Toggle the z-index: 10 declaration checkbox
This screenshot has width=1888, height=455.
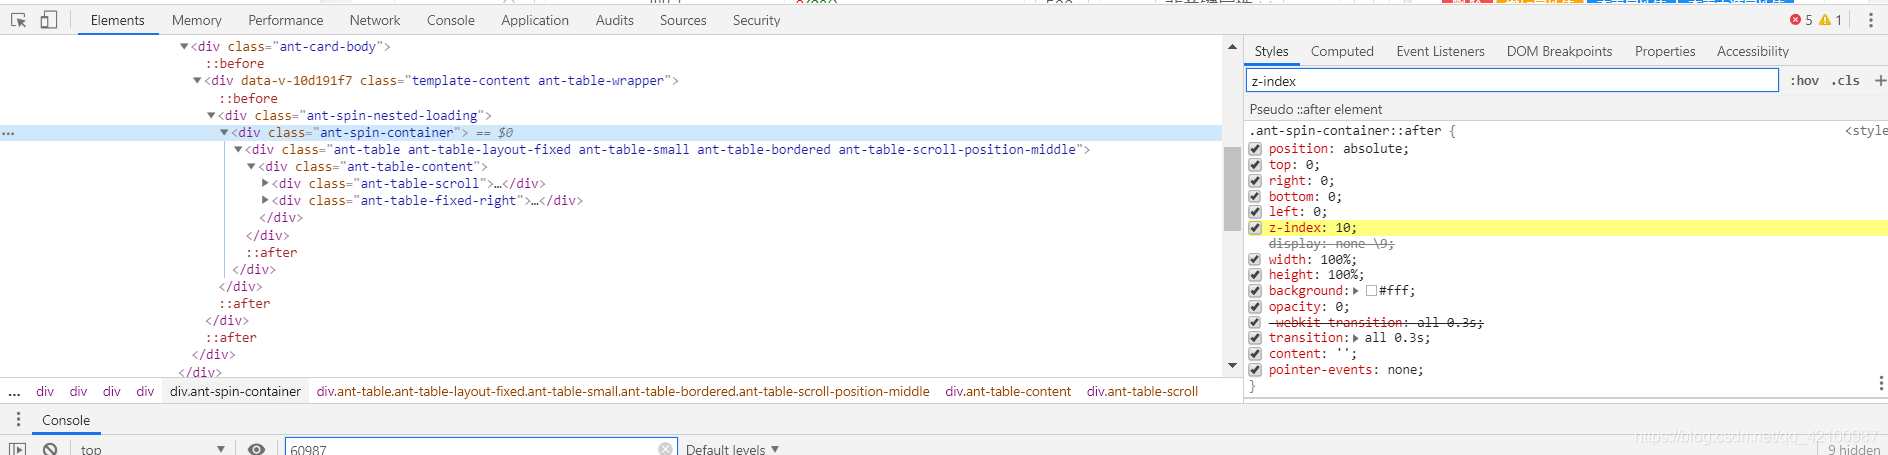[1255, 228]
